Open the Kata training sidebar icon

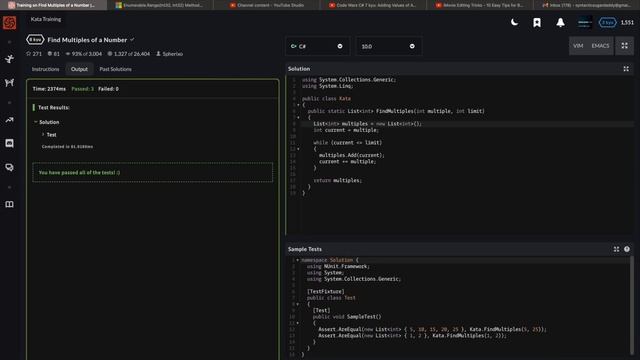tap(9, 59)
